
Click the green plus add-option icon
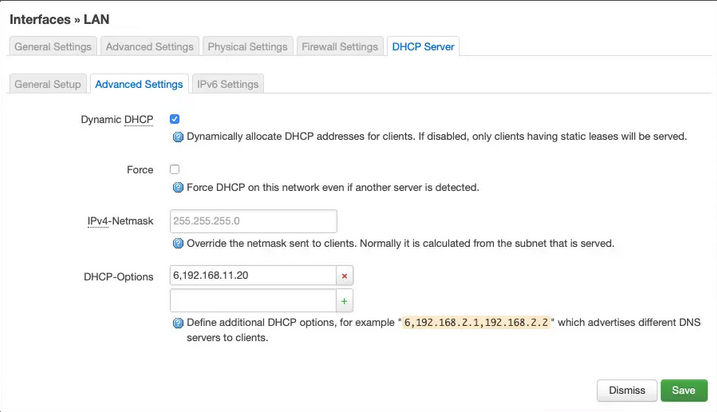tap(345, 300)
